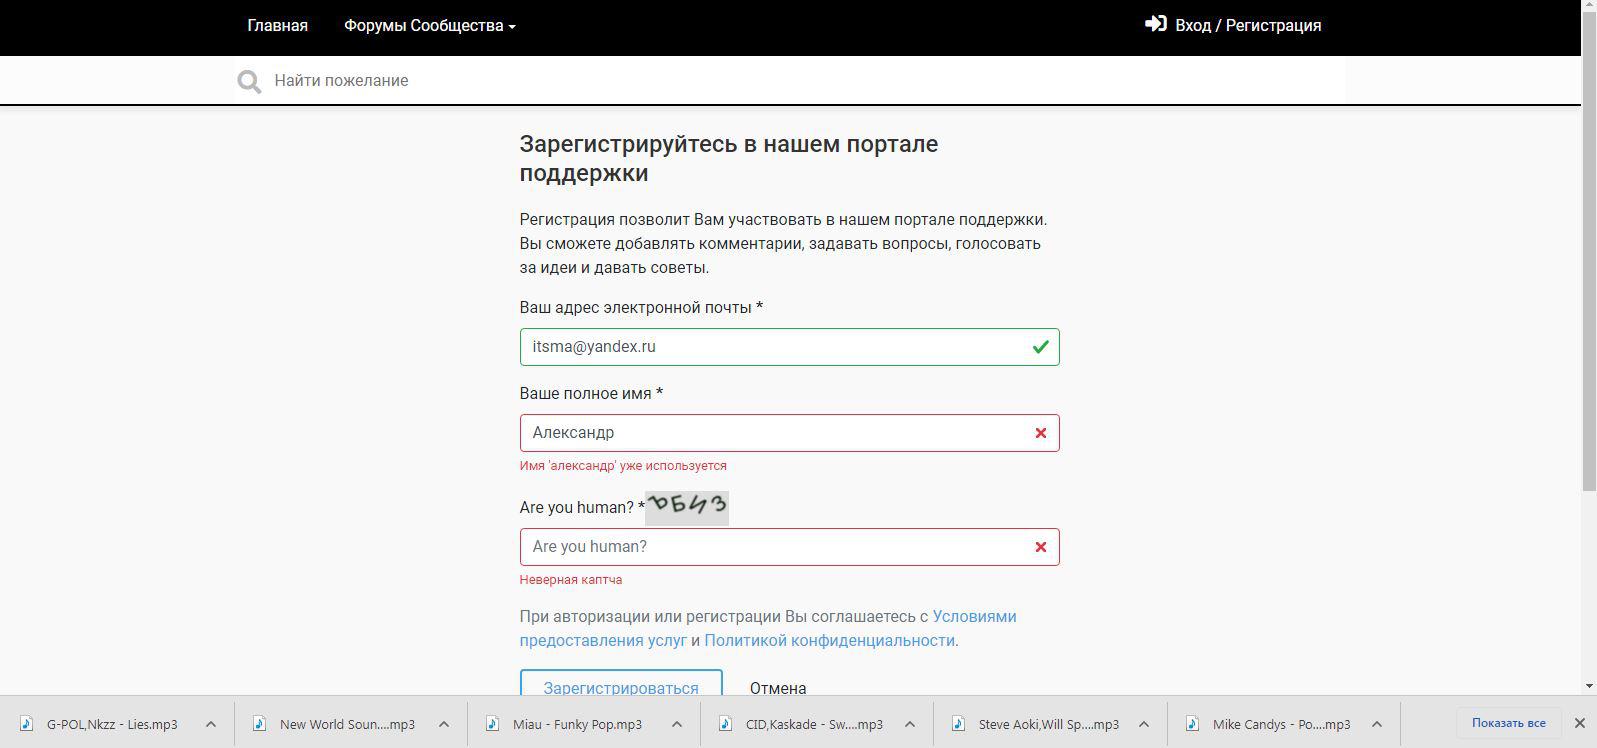Click the Are you human? input field
Viewport: 1597px width, 748px height.
point(789,547)
